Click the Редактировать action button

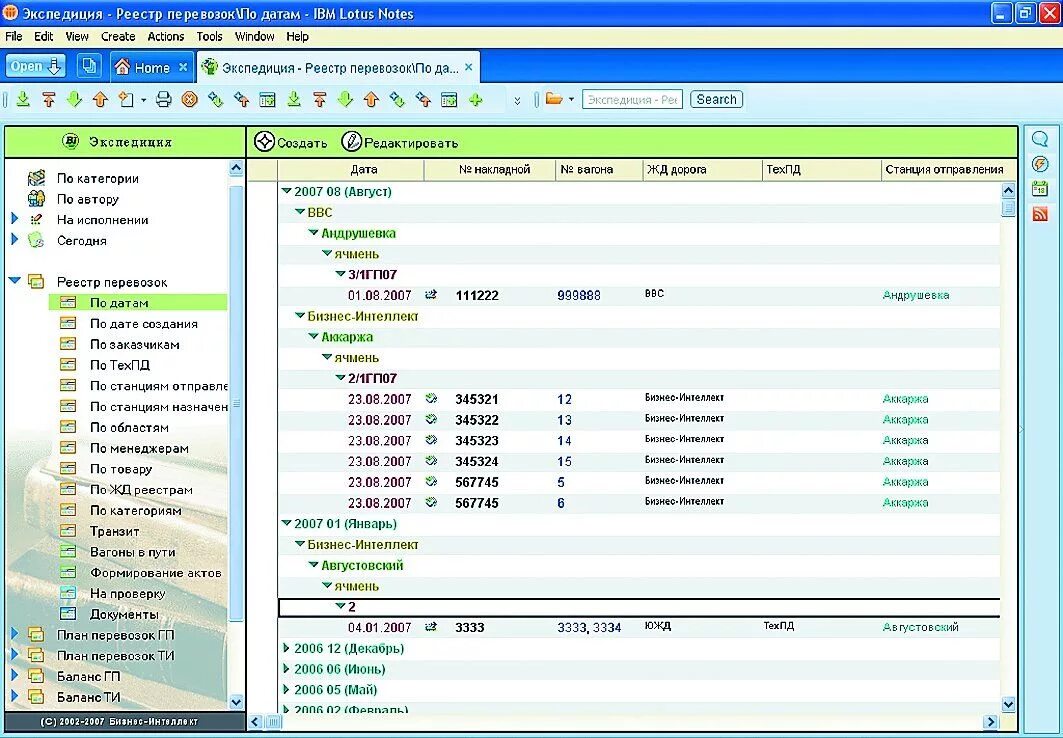(400, 142)
